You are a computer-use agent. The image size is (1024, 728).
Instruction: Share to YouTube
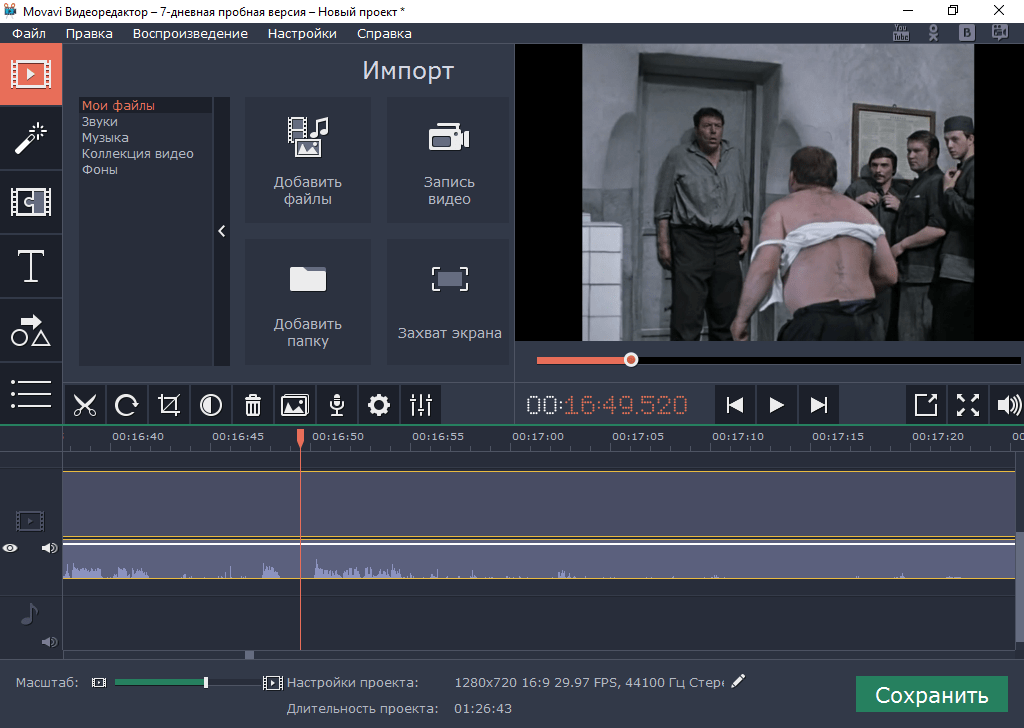(x=901, y=33)
